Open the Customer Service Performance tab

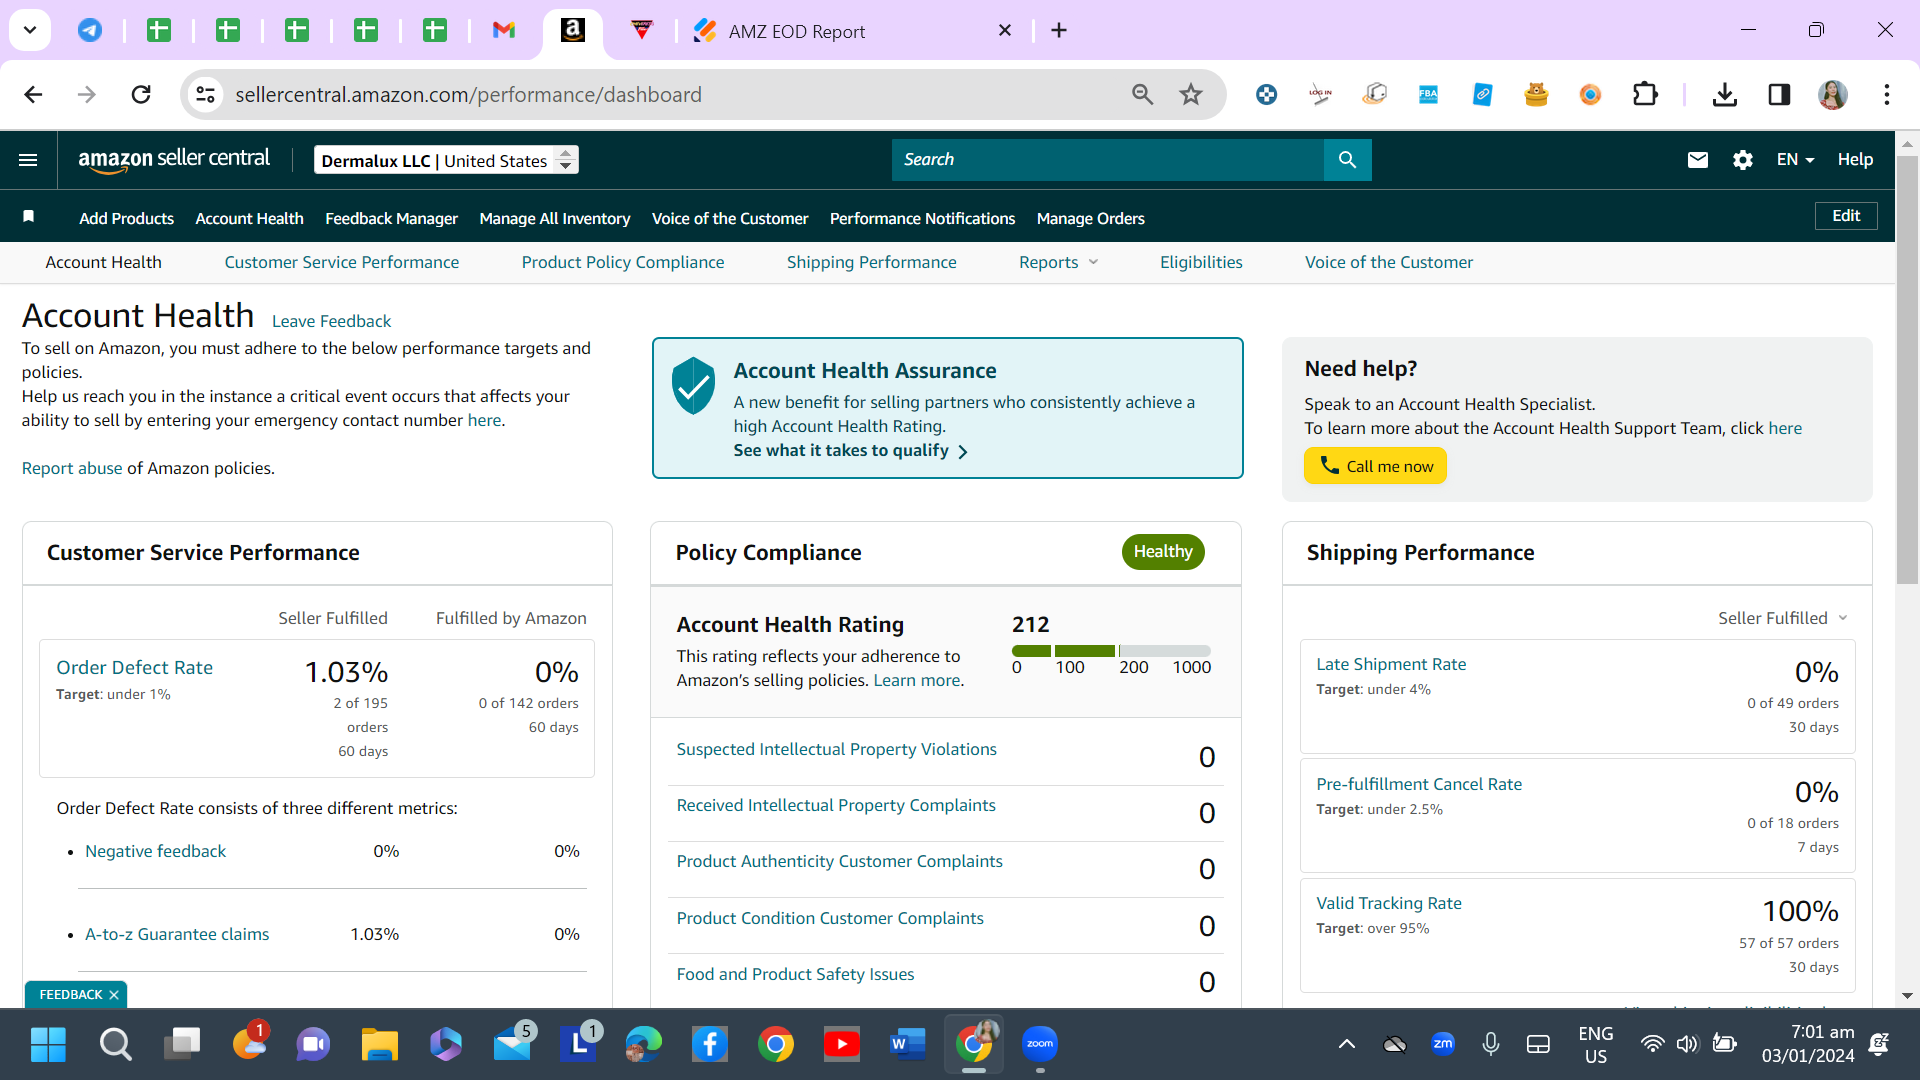pos(342,262)
